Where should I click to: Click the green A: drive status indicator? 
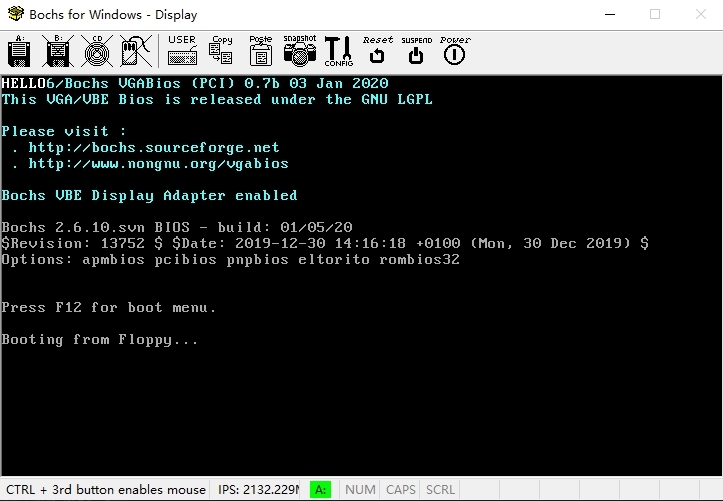320,489
